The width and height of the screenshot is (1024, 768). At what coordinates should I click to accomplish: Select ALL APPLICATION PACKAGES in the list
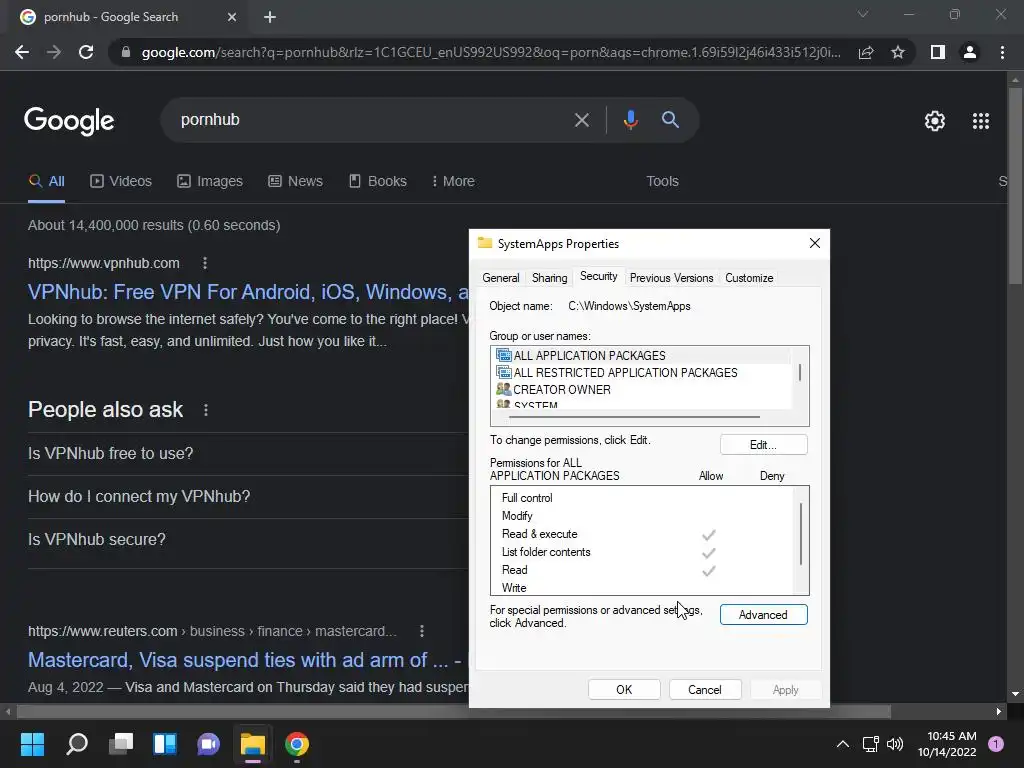643,356
